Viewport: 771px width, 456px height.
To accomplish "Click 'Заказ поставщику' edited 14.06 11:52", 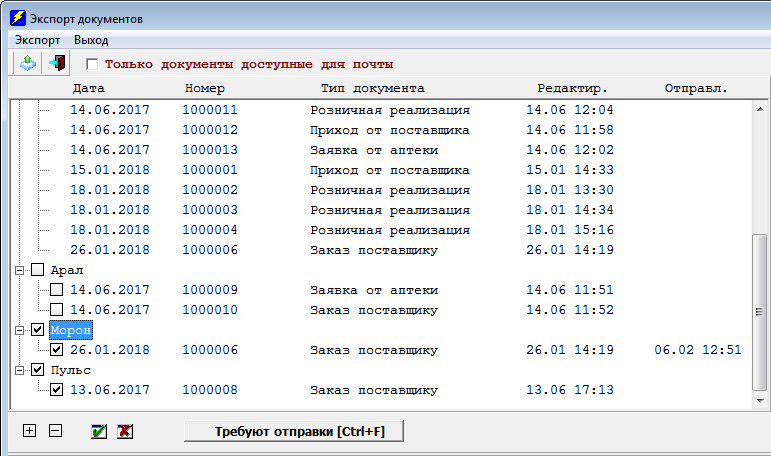I will [x=374, y=310].
